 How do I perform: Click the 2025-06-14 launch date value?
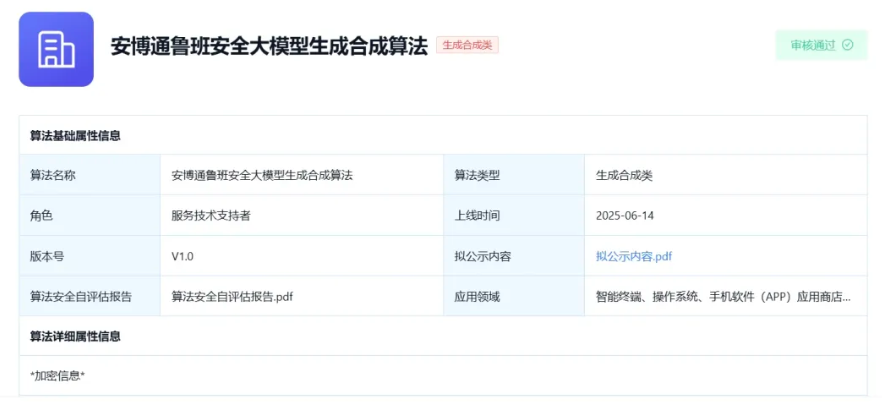625,215
